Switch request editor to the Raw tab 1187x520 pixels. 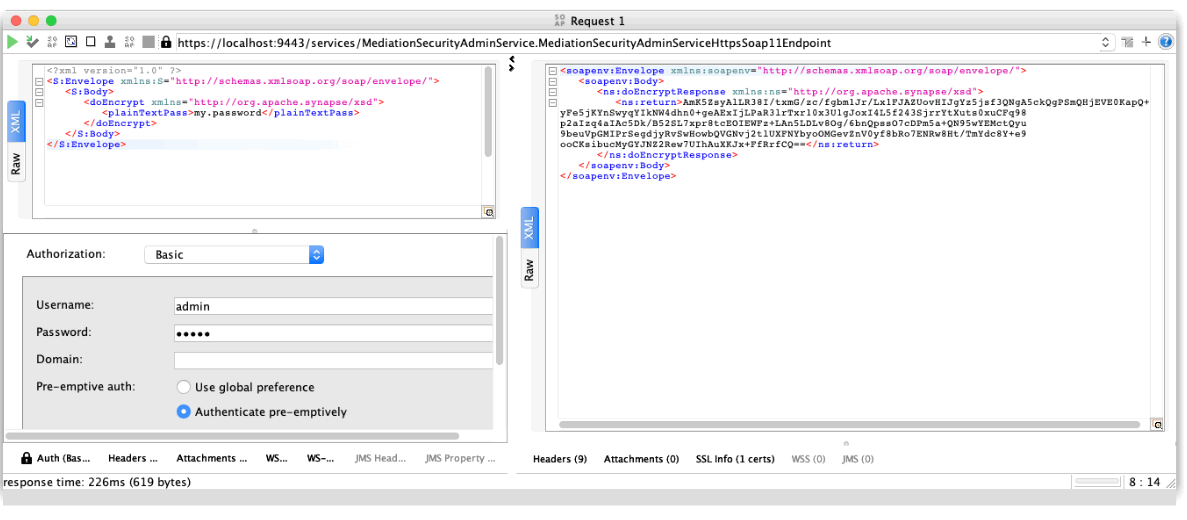[16, 164]
